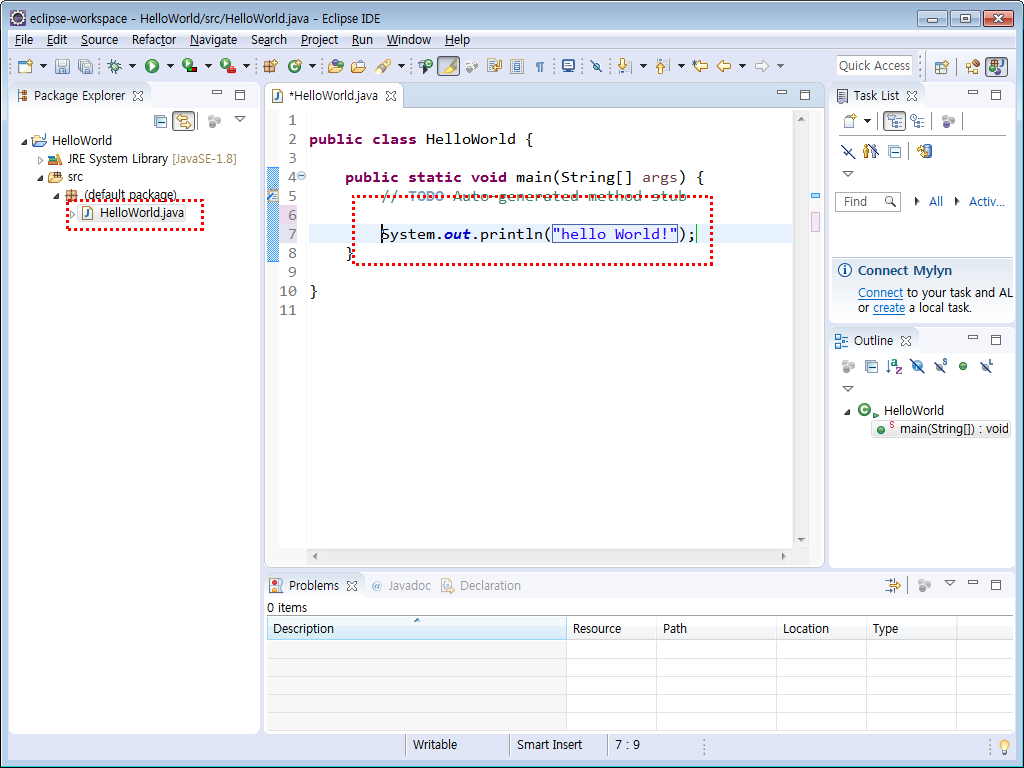The image size is (1024, 768).
Task: Click the Skip All Breakpoints icon
Action: (596, 66)
